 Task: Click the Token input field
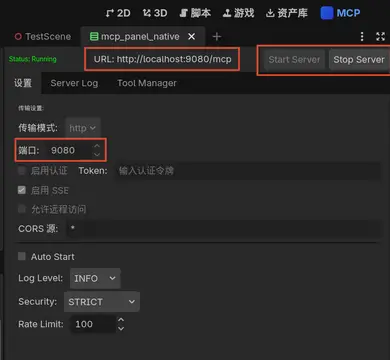pyautogui.click(x=247, y=171)
